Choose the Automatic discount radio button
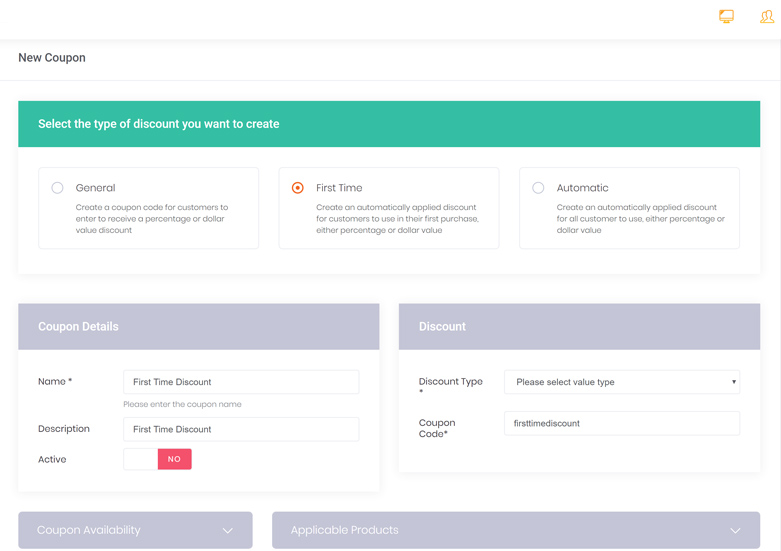Image resolution: width=781 pixels, height=551 pixels. (x=538, y=188)
